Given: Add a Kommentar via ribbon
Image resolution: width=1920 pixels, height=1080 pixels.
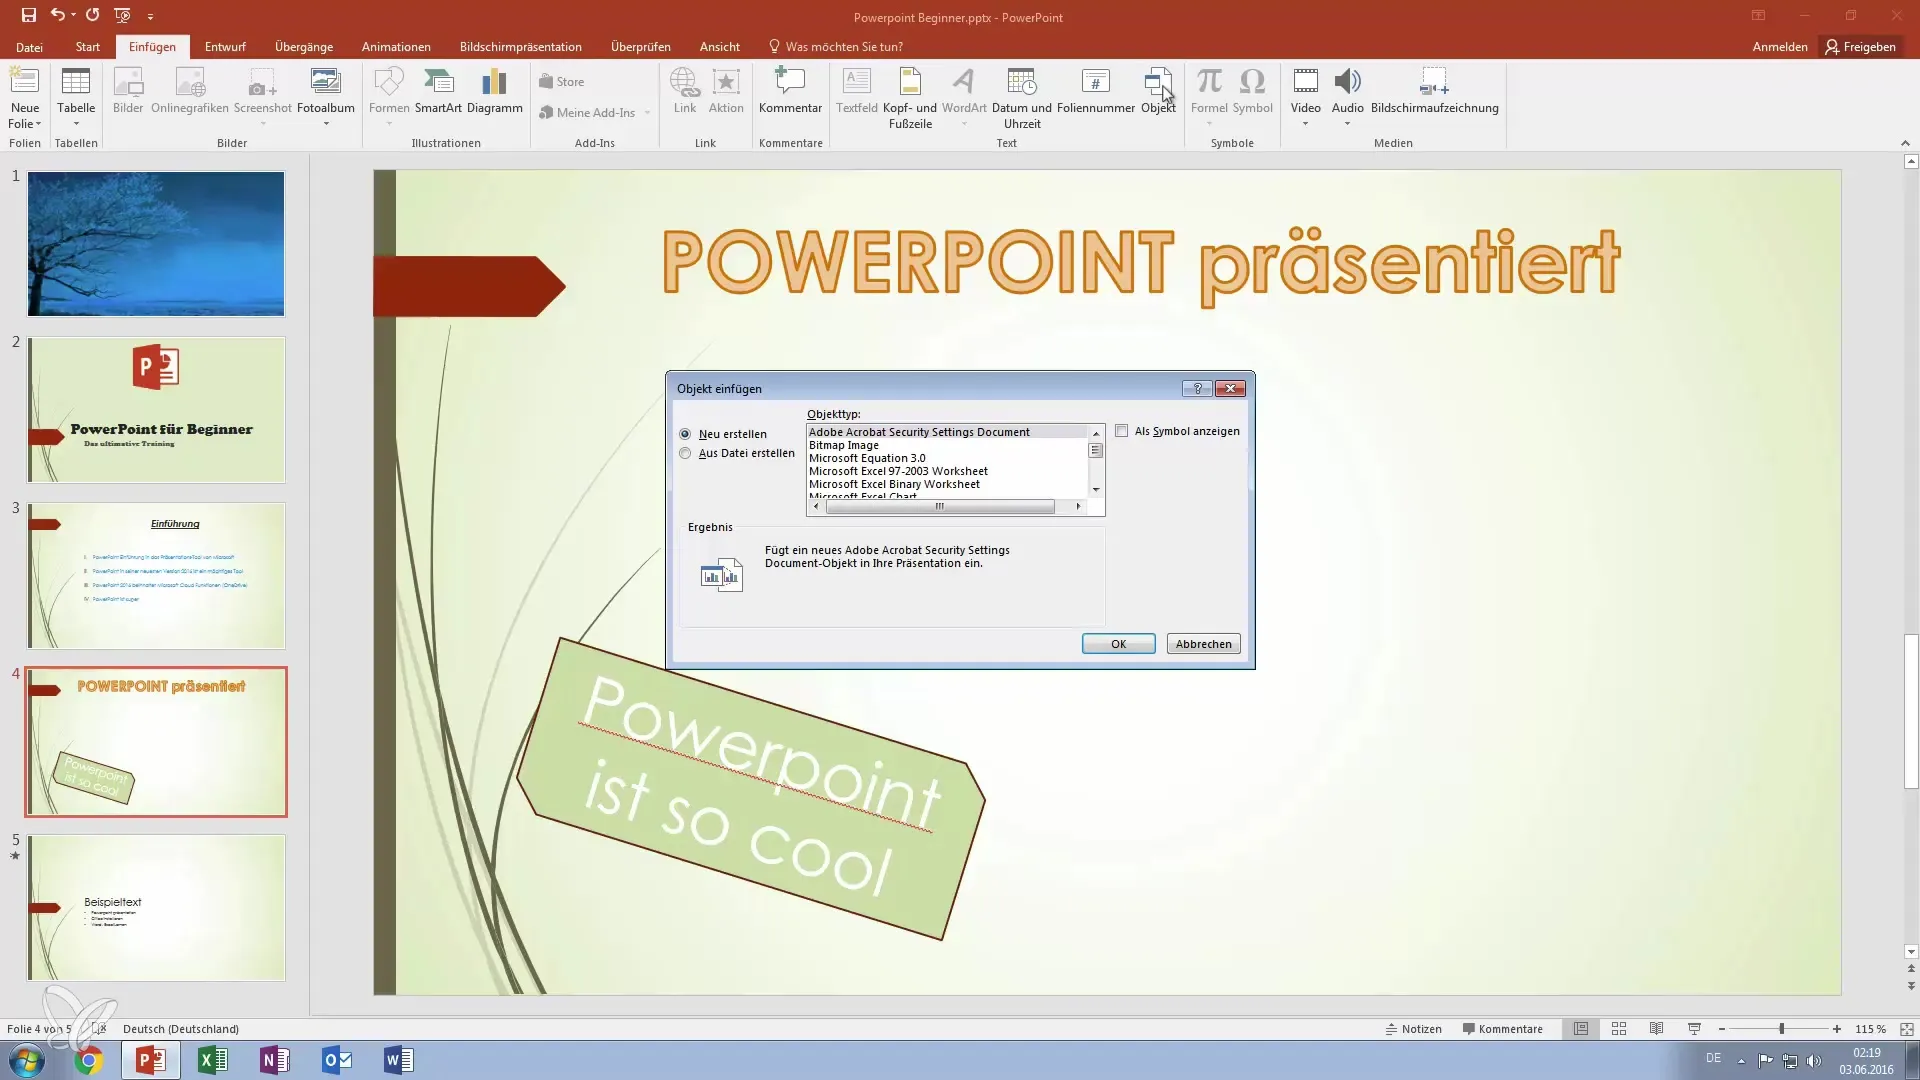Looking at the screenshot, I should (x=790, y=90).
